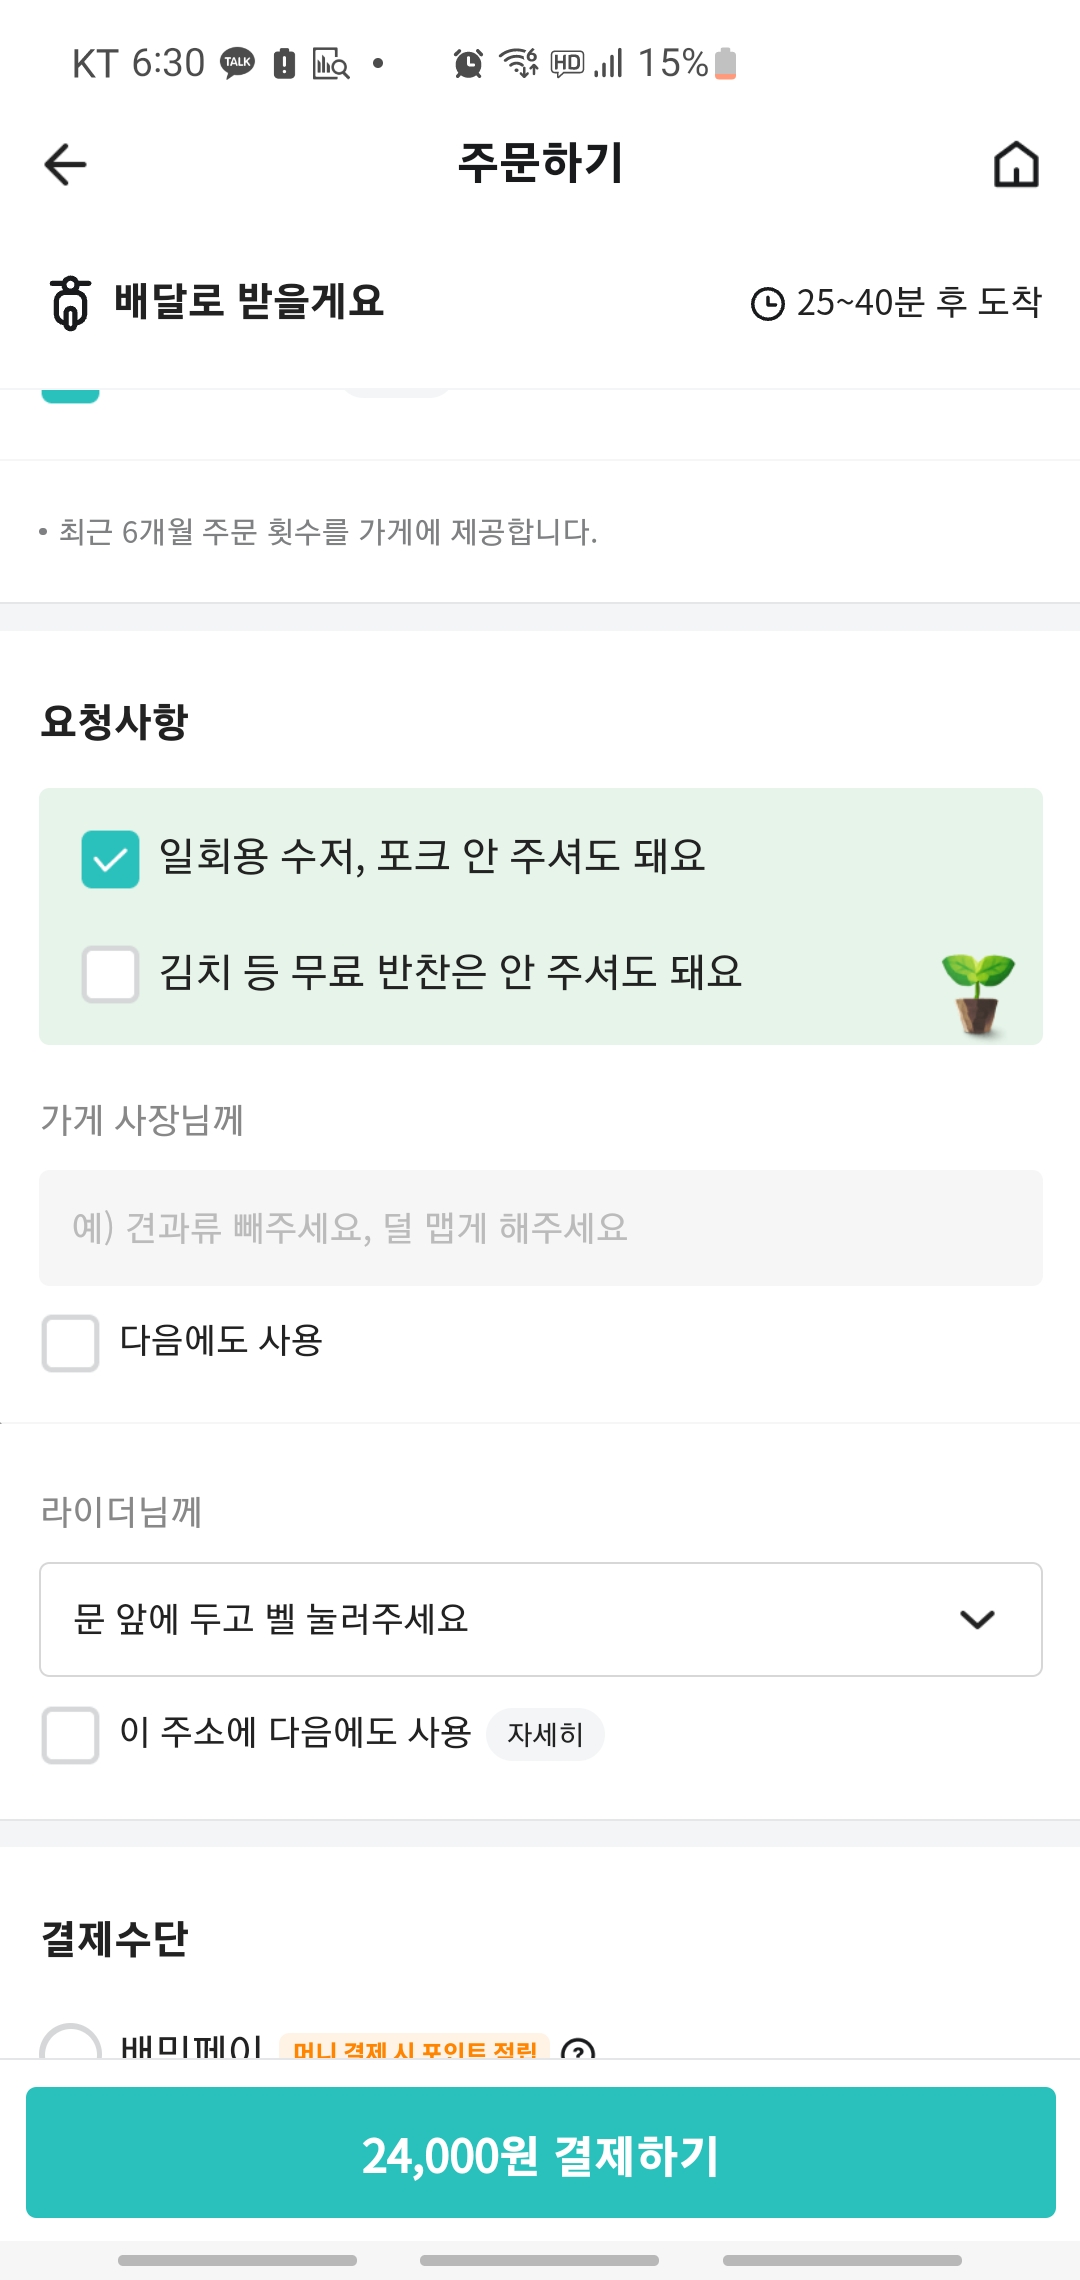The height and width of the screenshot is (2280, 1080).
Task: Open the rider request dropdown
Action: point(540,1619)
